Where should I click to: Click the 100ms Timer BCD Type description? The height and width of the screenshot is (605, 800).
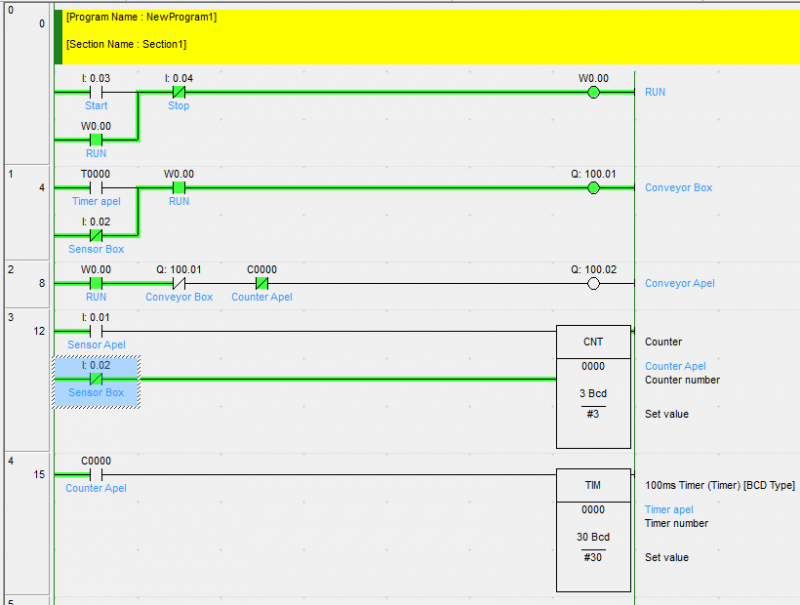tap(720, 485)
